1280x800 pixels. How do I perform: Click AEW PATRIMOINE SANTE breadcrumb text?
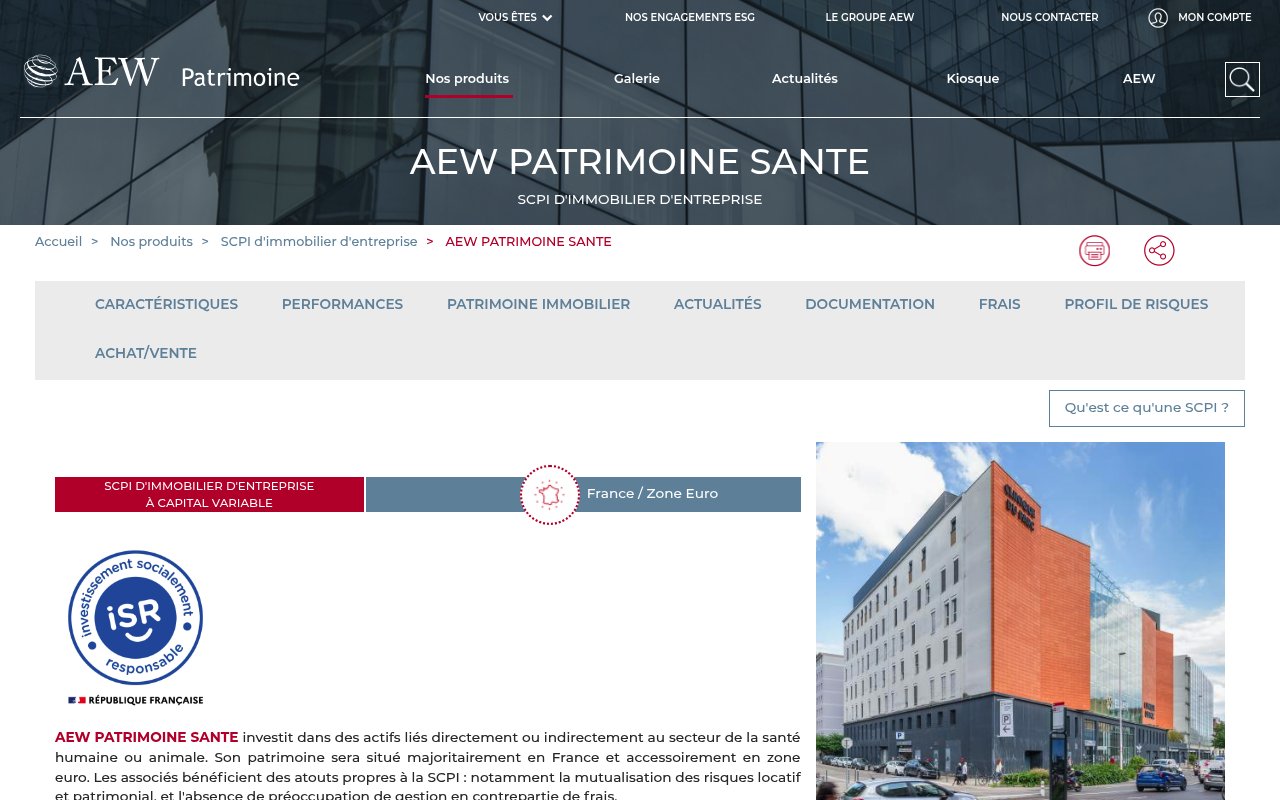pos(528,241)
